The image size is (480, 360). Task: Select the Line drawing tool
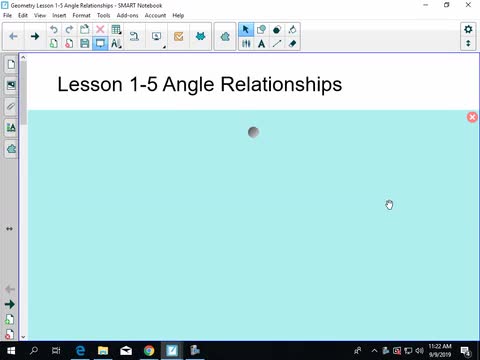[x=277, y=43]
